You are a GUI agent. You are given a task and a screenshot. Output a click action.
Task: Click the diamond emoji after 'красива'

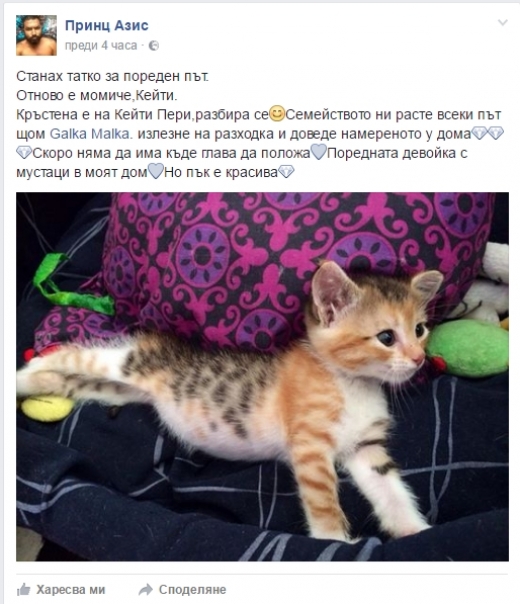click(286, 172)
